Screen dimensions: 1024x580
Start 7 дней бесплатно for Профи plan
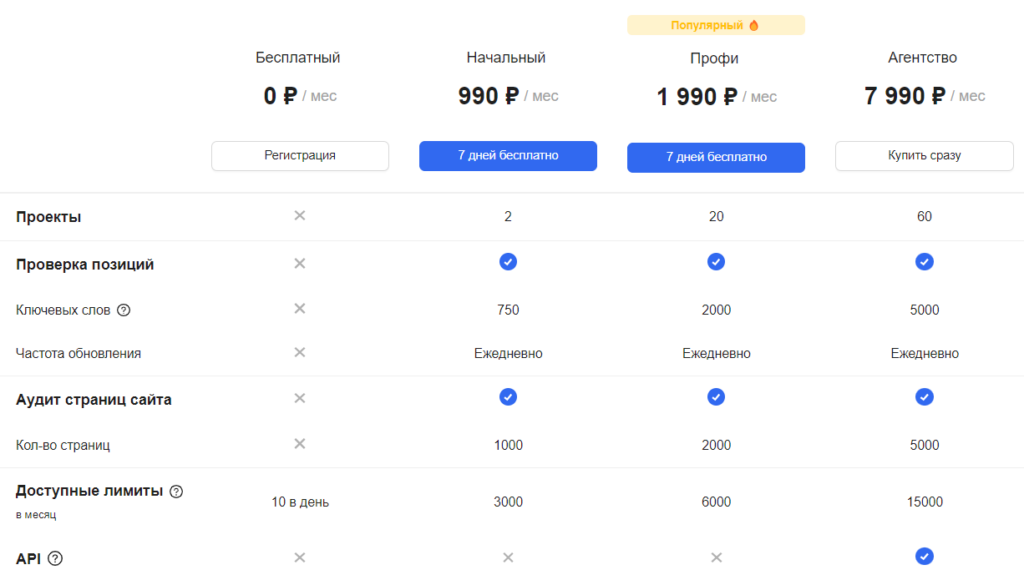tap(716, 157)
